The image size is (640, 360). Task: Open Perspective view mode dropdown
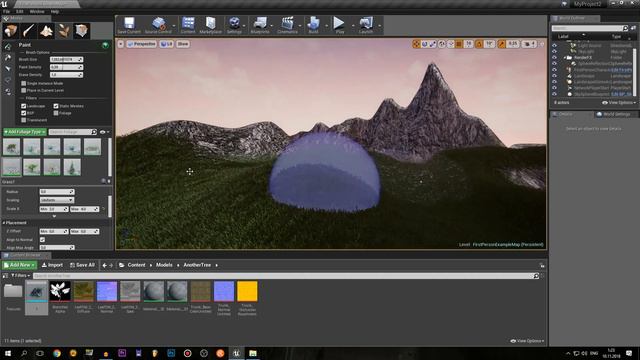click(142, 44)
